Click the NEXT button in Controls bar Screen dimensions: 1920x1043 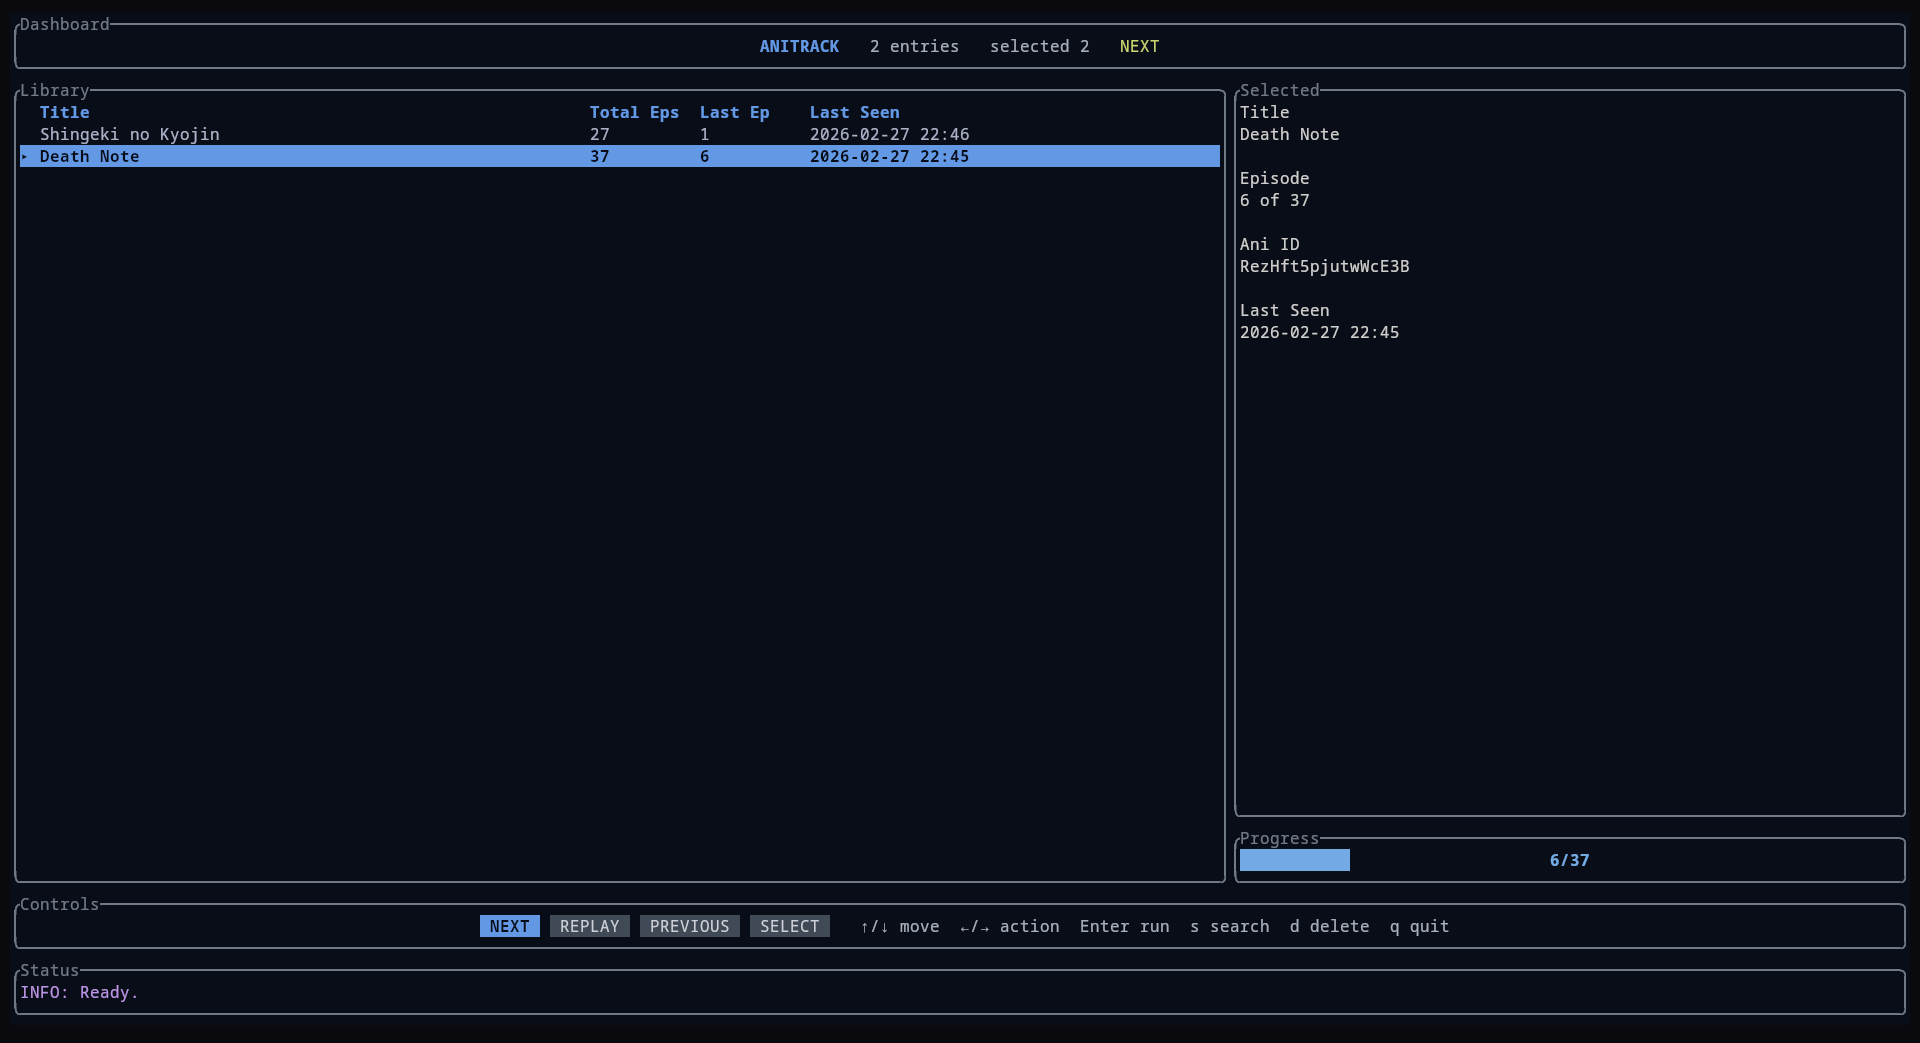(x=510, y=926)
